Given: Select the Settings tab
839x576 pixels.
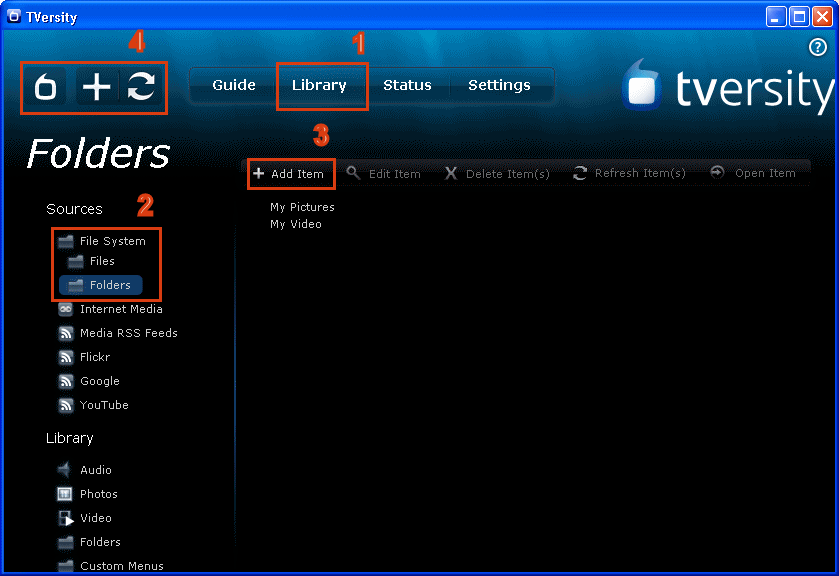Looking at the screenshot, I should 499,85.
